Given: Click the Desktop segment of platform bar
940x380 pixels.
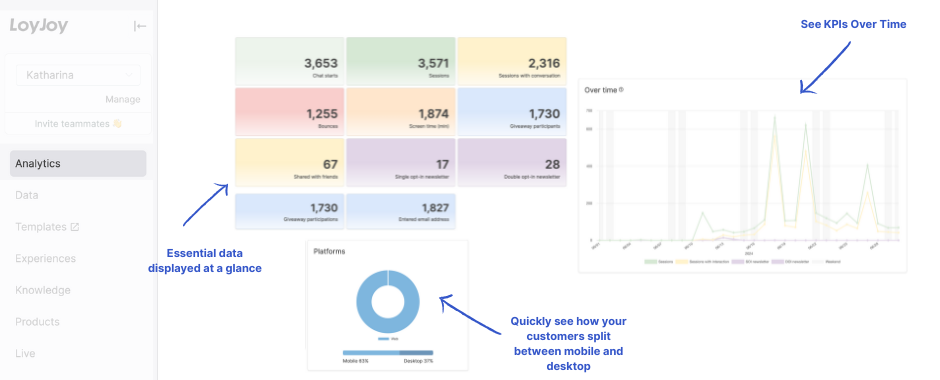Looking at the screenshot, I should (417, 353).
